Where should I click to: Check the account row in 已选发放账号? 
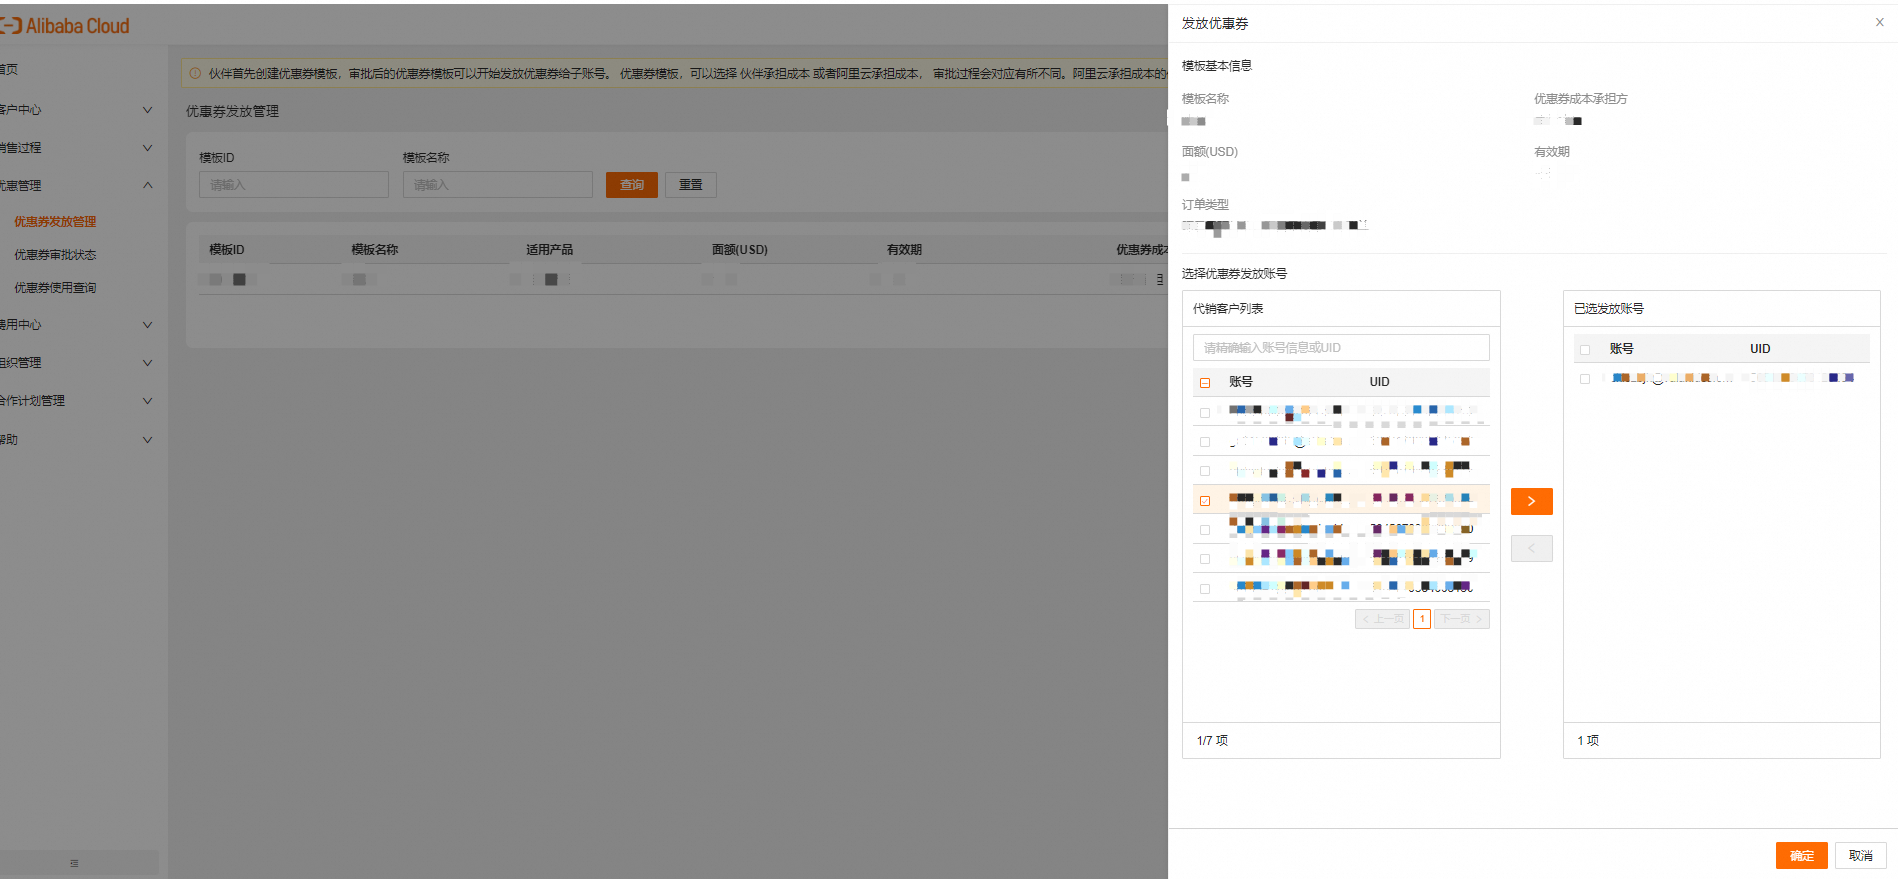1585,379
